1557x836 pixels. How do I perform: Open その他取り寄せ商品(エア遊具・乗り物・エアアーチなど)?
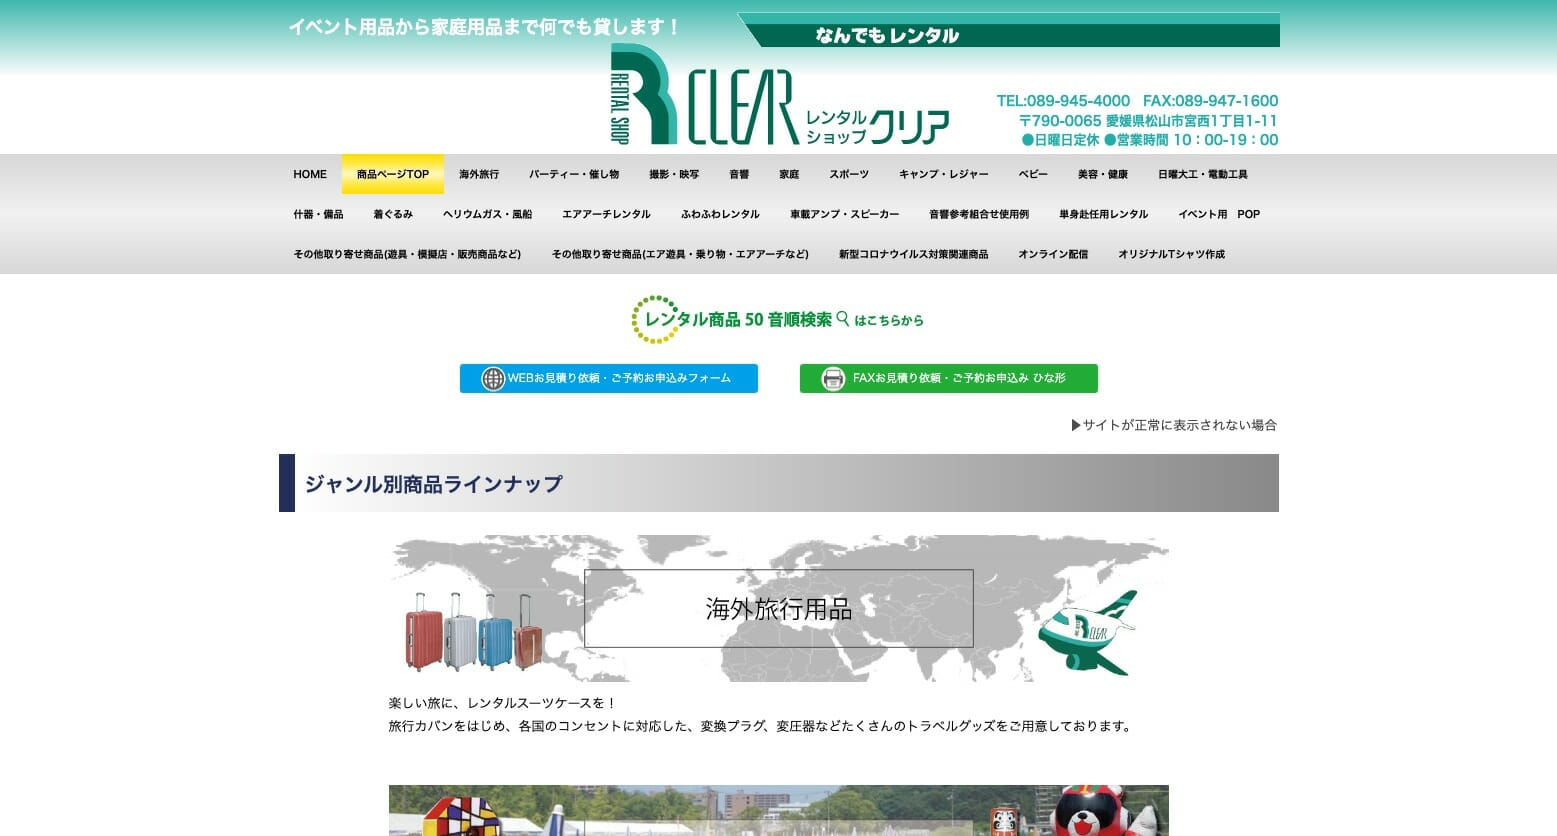[x=680, y=254]
